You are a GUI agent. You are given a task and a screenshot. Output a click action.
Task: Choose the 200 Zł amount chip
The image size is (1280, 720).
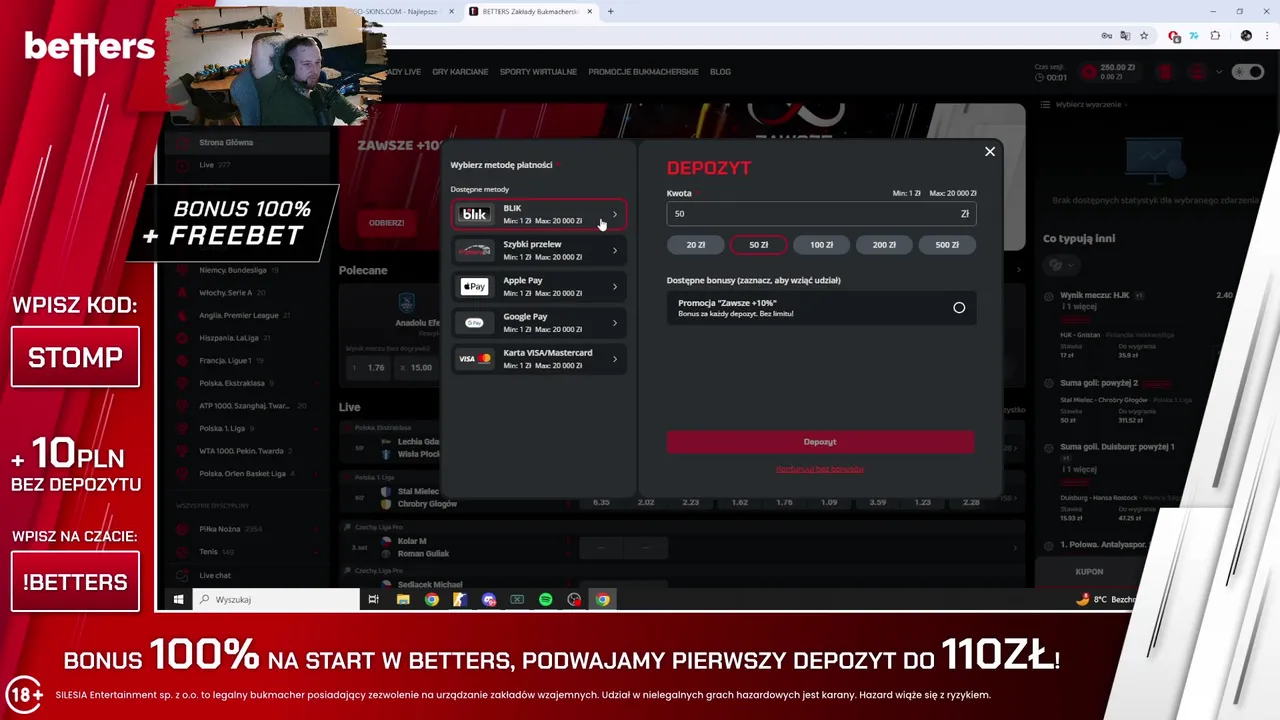[x=884, y=245]
